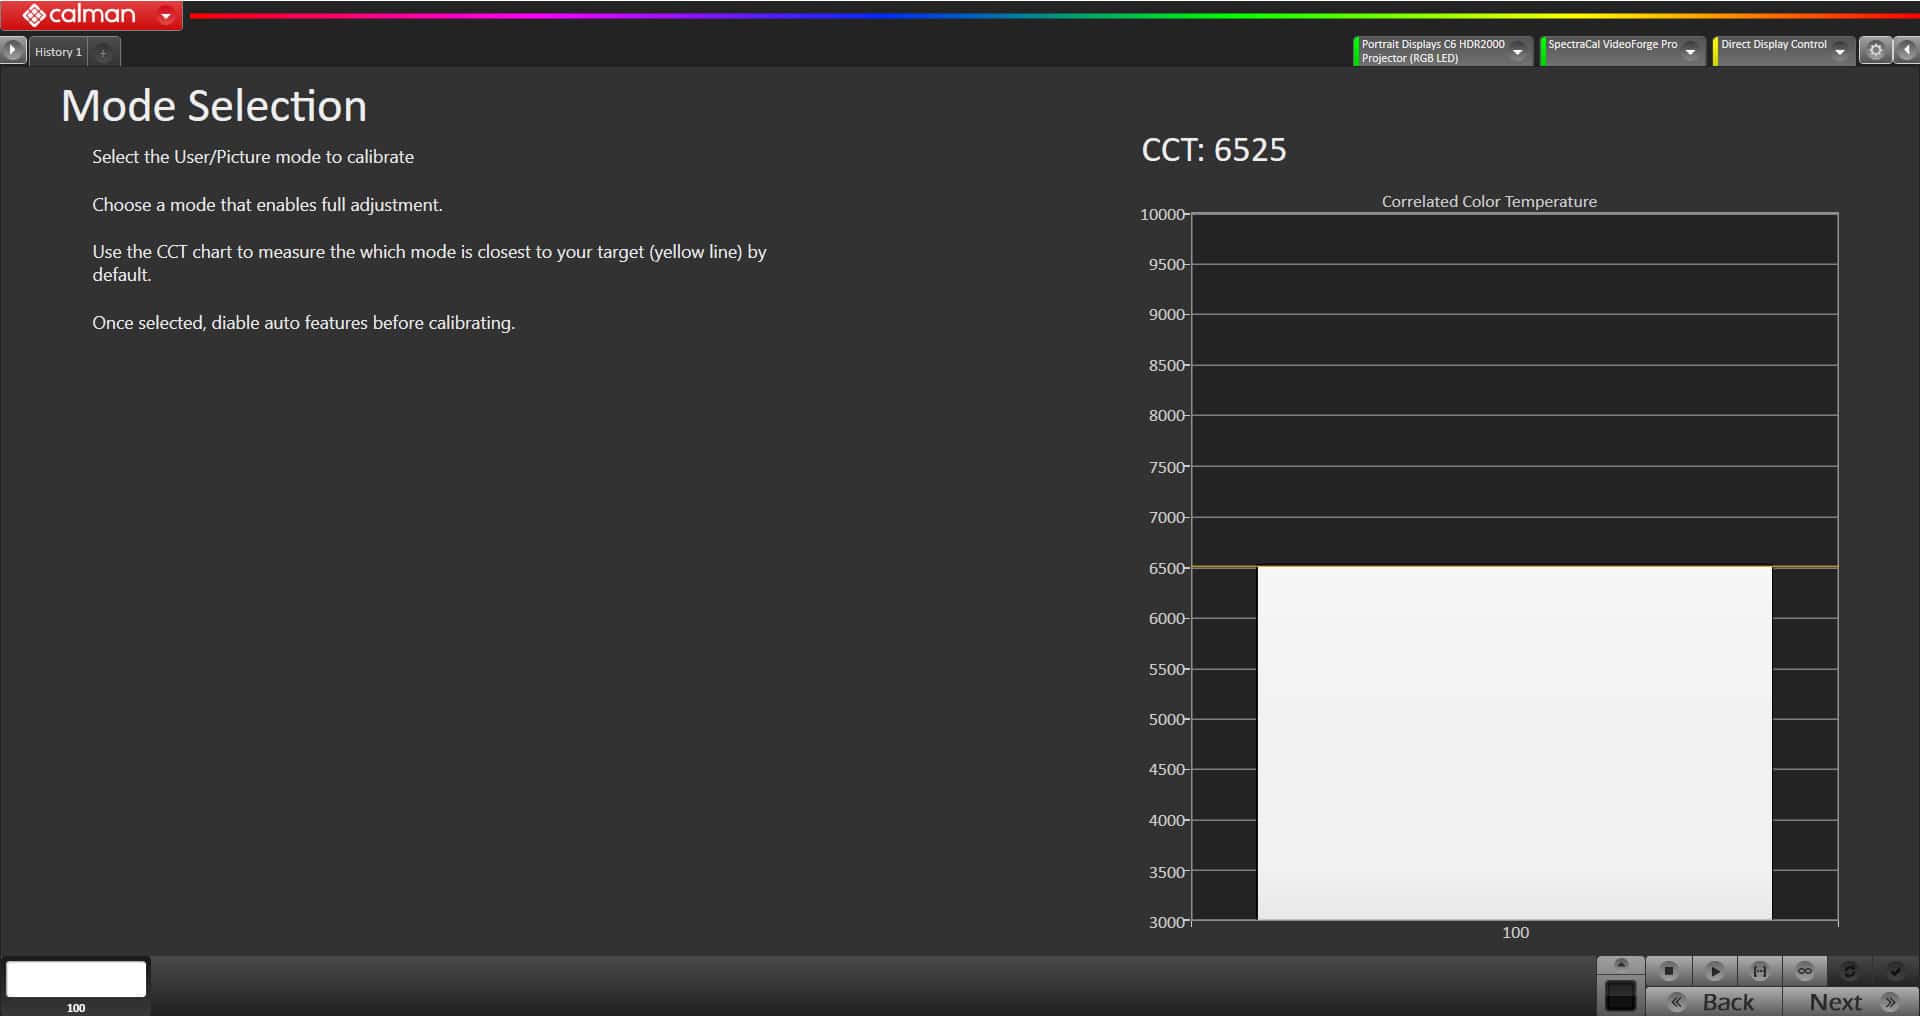
Task: Click the grayed-out checkmark icon
Action: coord(1894,970)
